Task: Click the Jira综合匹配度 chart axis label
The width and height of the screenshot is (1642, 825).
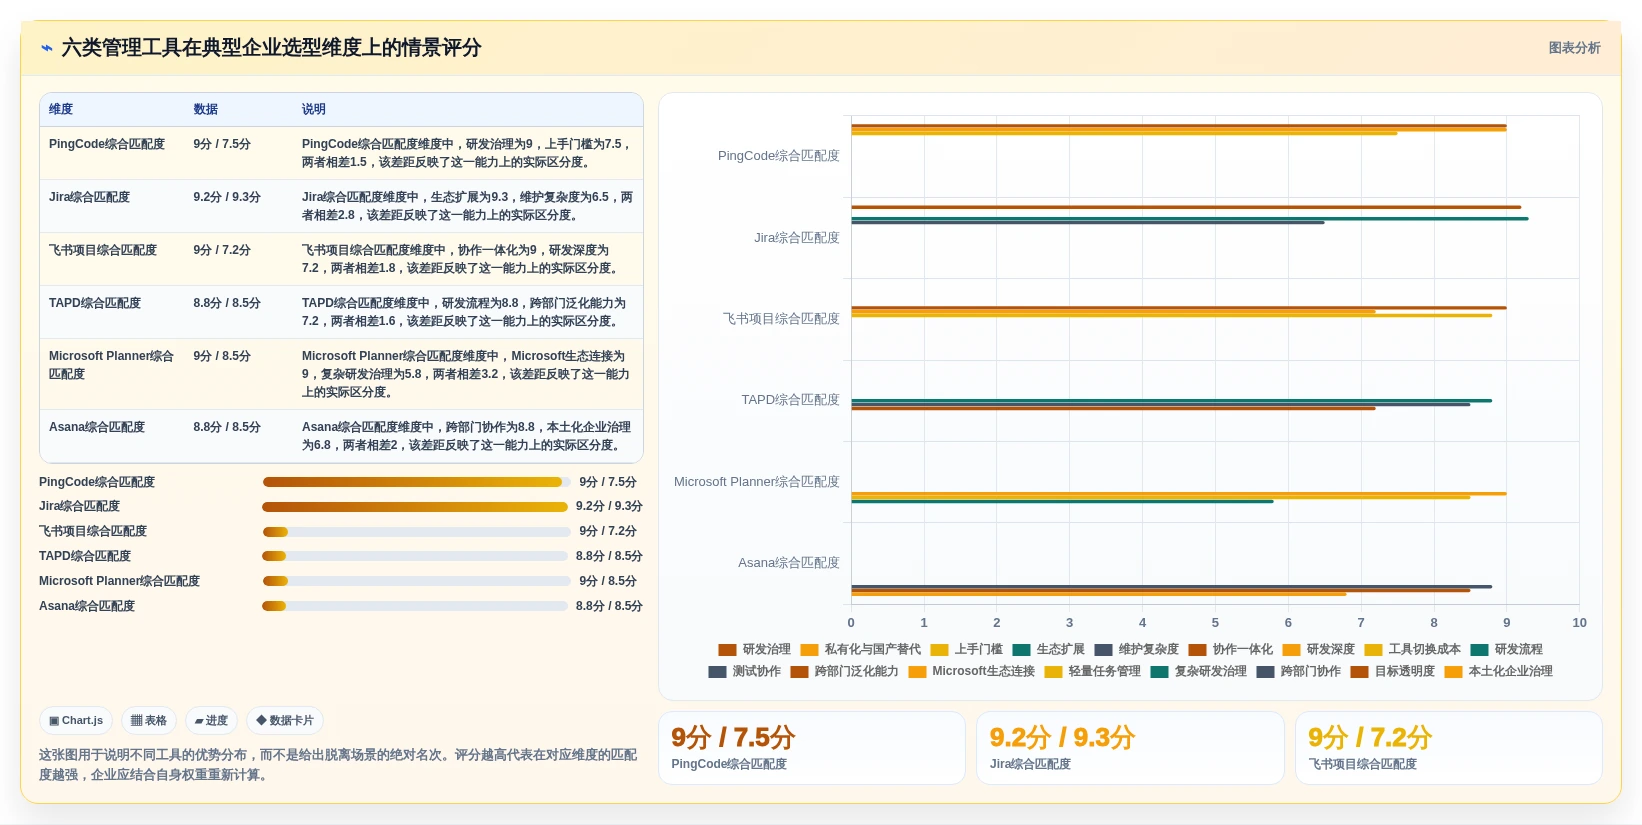Action: point(797,238)
